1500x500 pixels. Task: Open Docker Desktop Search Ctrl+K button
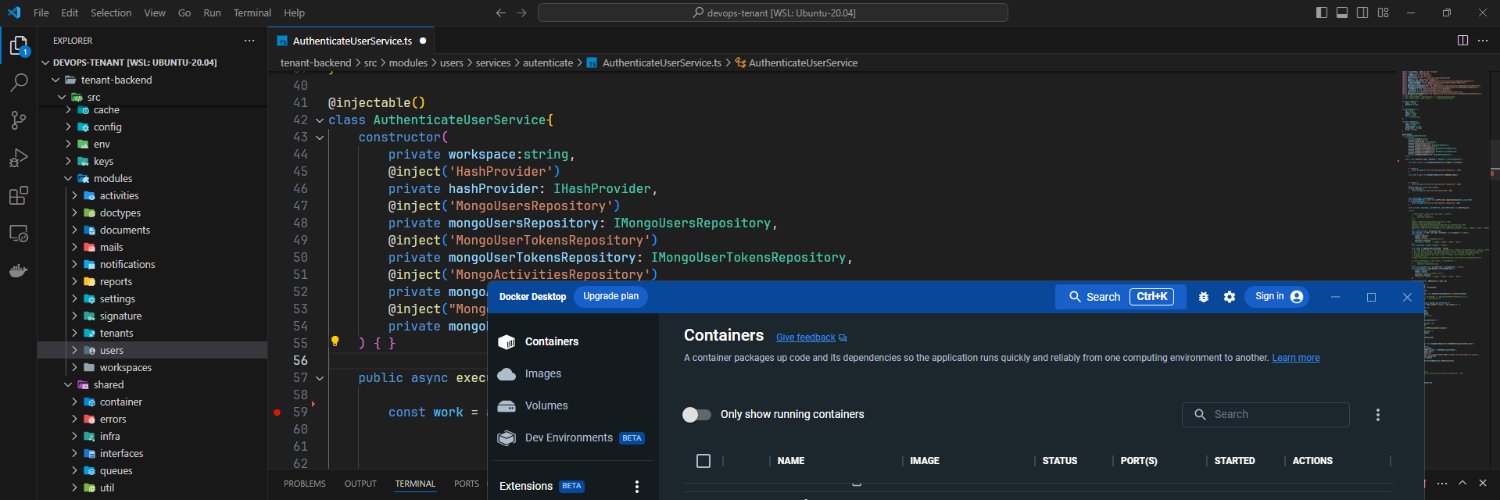1120,297
